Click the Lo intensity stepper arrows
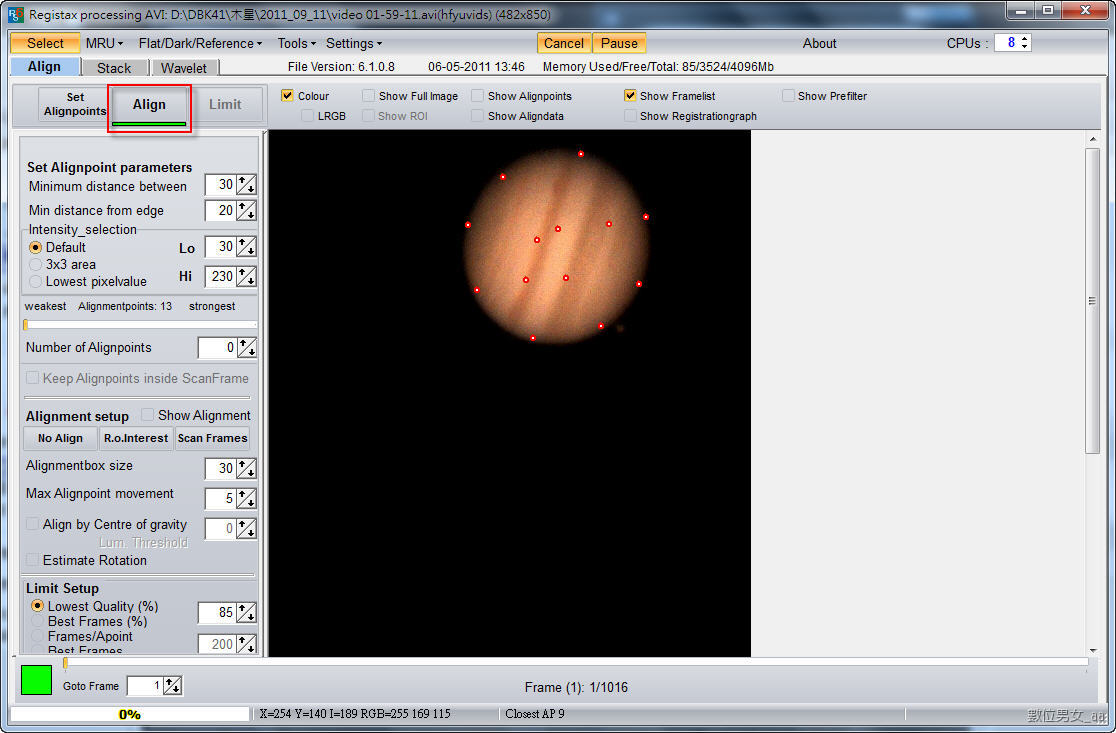The width and height of the screenshot is (1116, 733). click(x=246, y=247)
